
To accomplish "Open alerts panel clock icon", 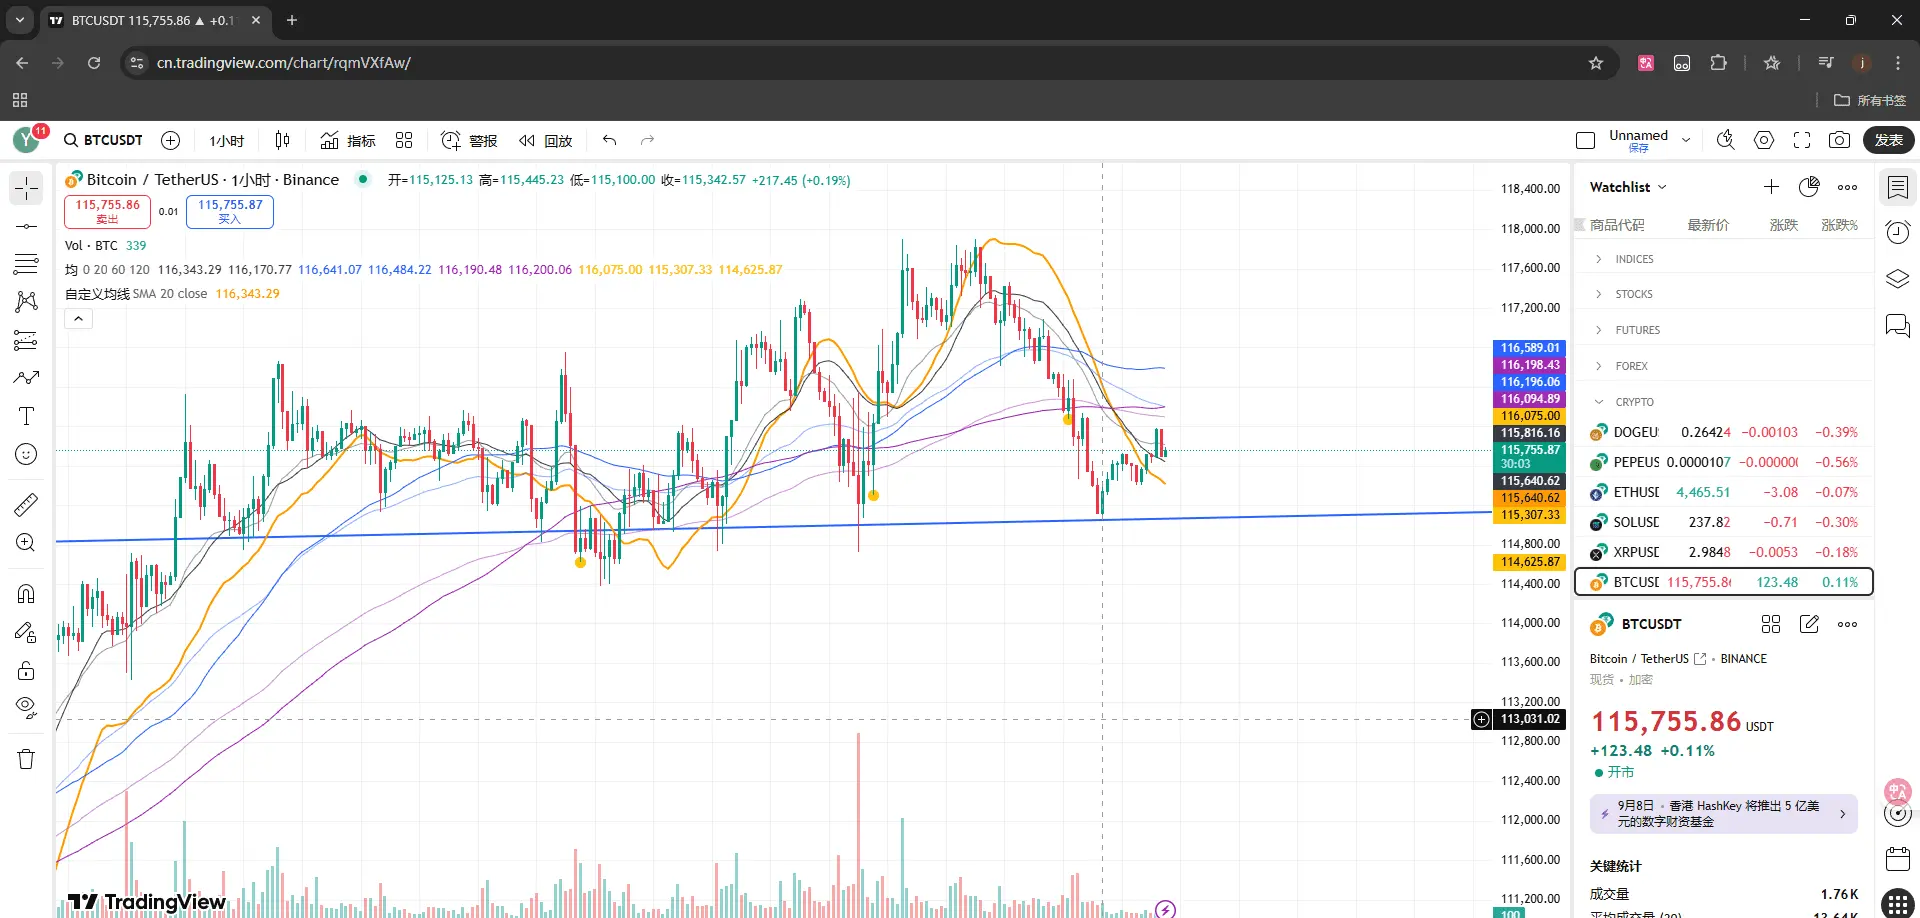I will click(x=1897, y=233).
